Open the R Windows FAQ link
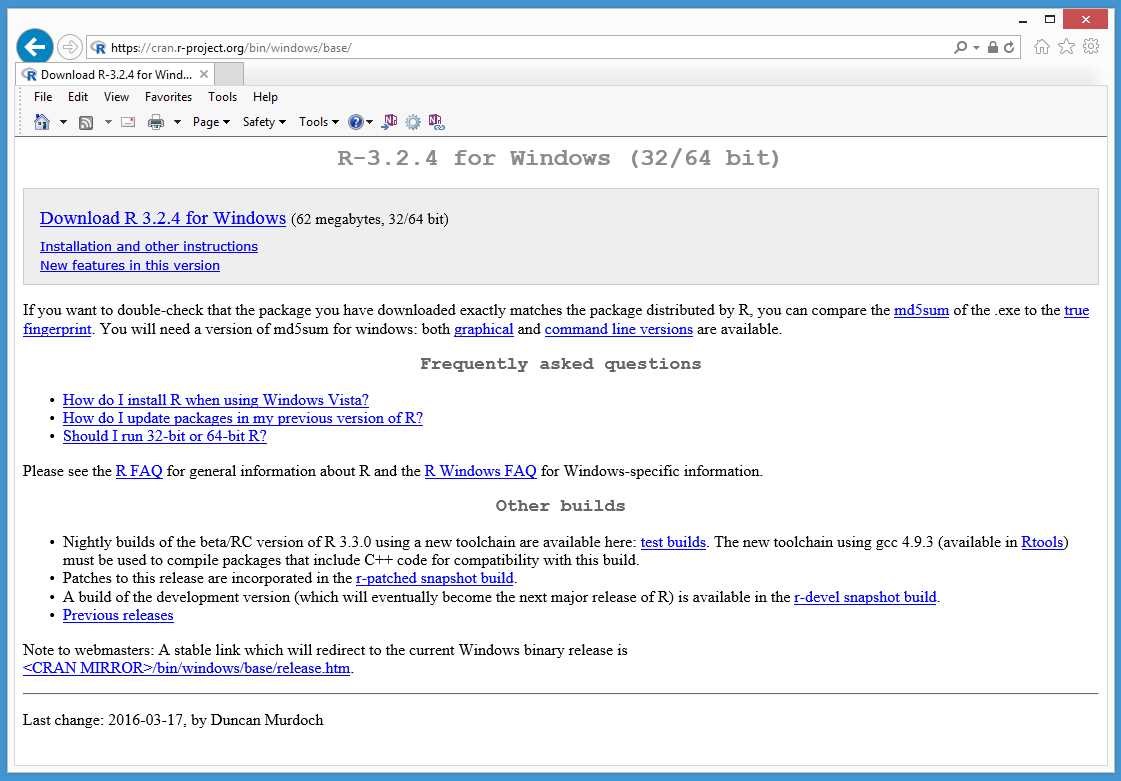Viewport: 1121px width, 781px height. (x=481, y=470)
